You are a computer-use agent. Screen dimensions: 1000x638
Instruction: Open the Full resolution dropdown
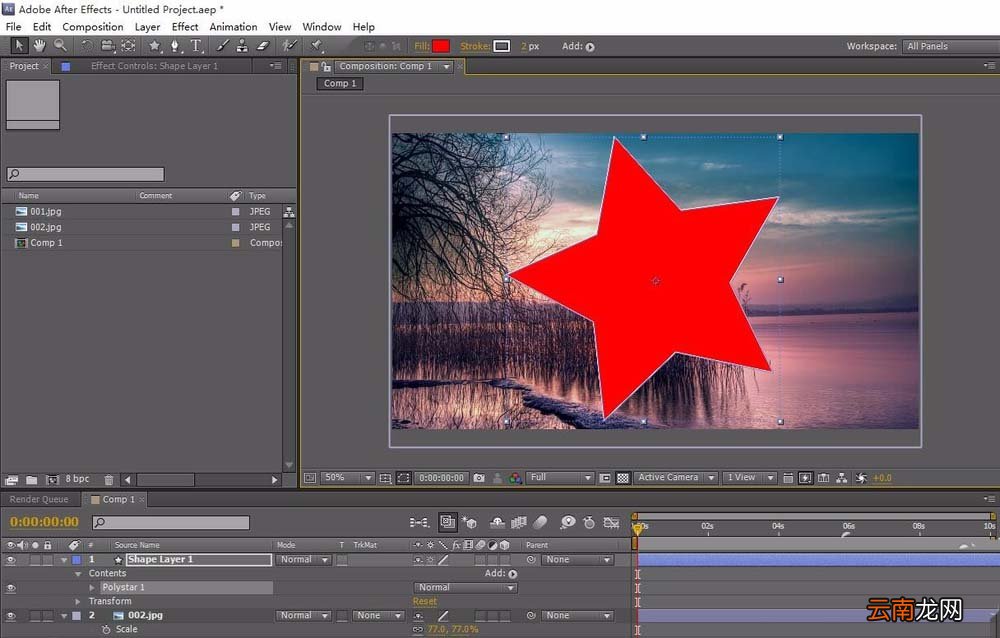coord(560,478)
